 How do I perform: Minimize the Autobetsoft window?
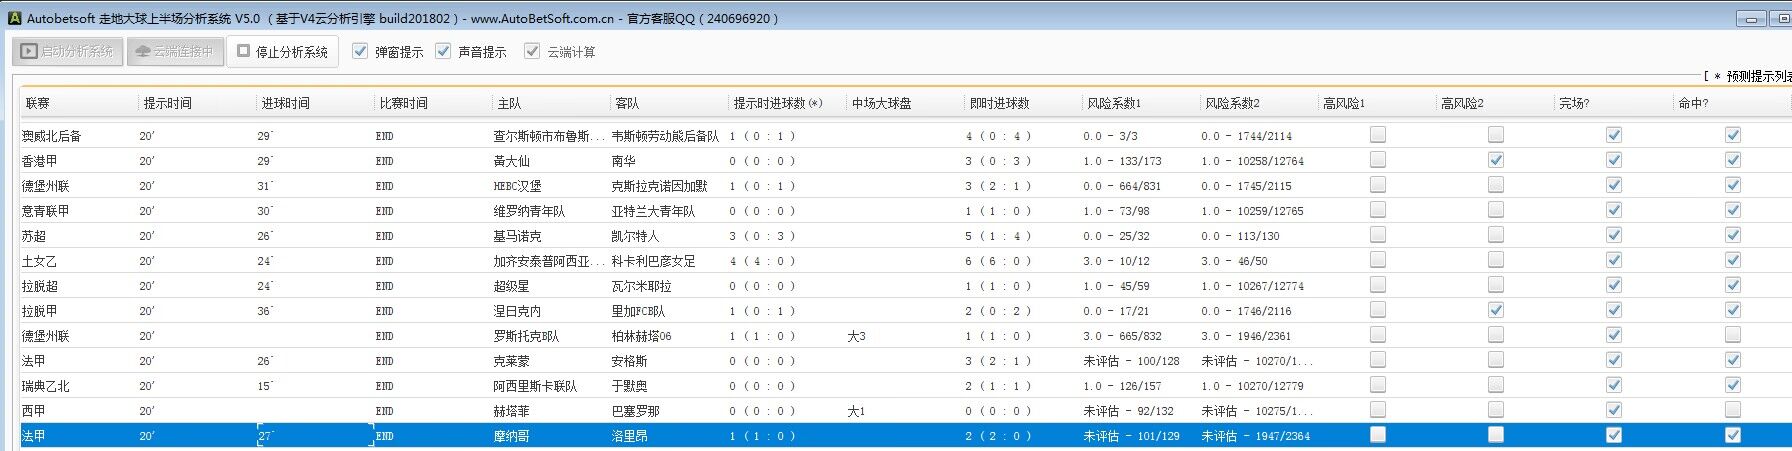pos(1751,18)
